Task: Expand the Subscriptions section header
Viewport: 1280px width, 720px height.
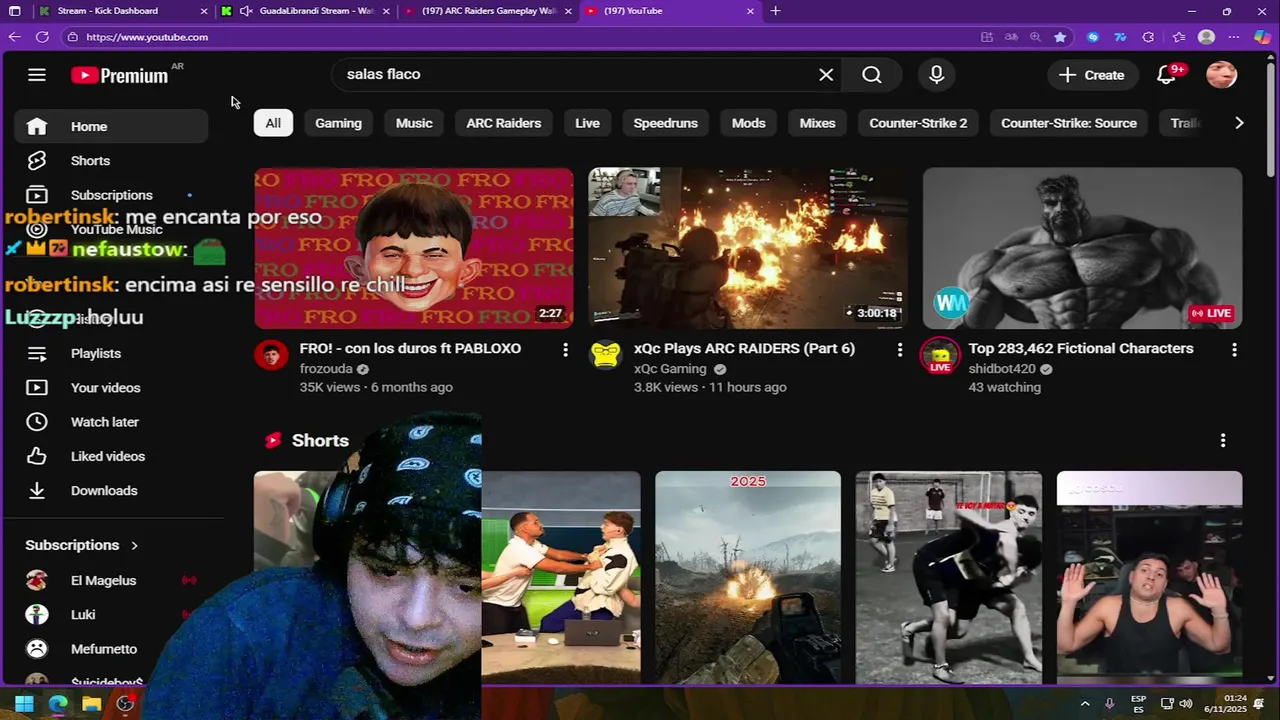Action: point(82,545)
